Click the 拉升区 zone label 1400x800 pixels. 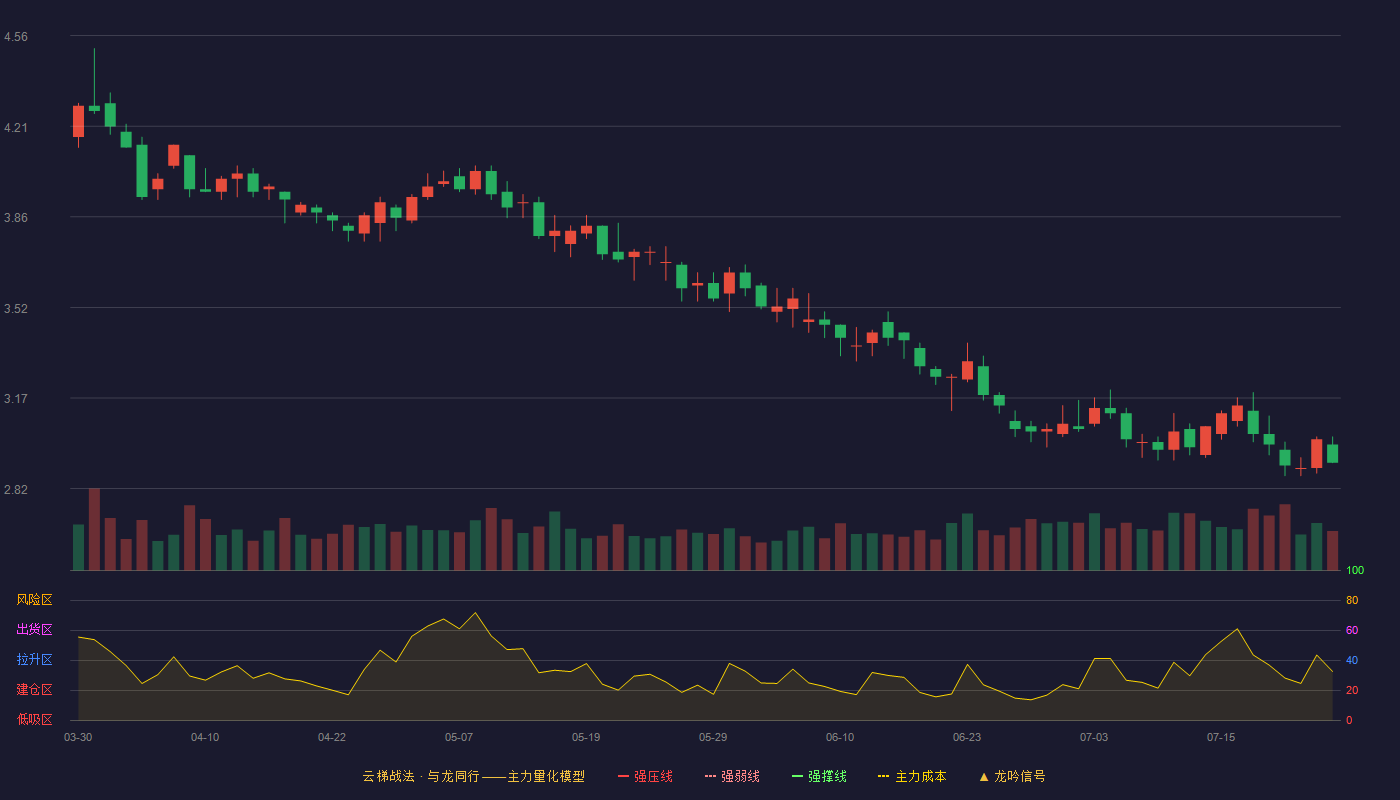(34, 660)
